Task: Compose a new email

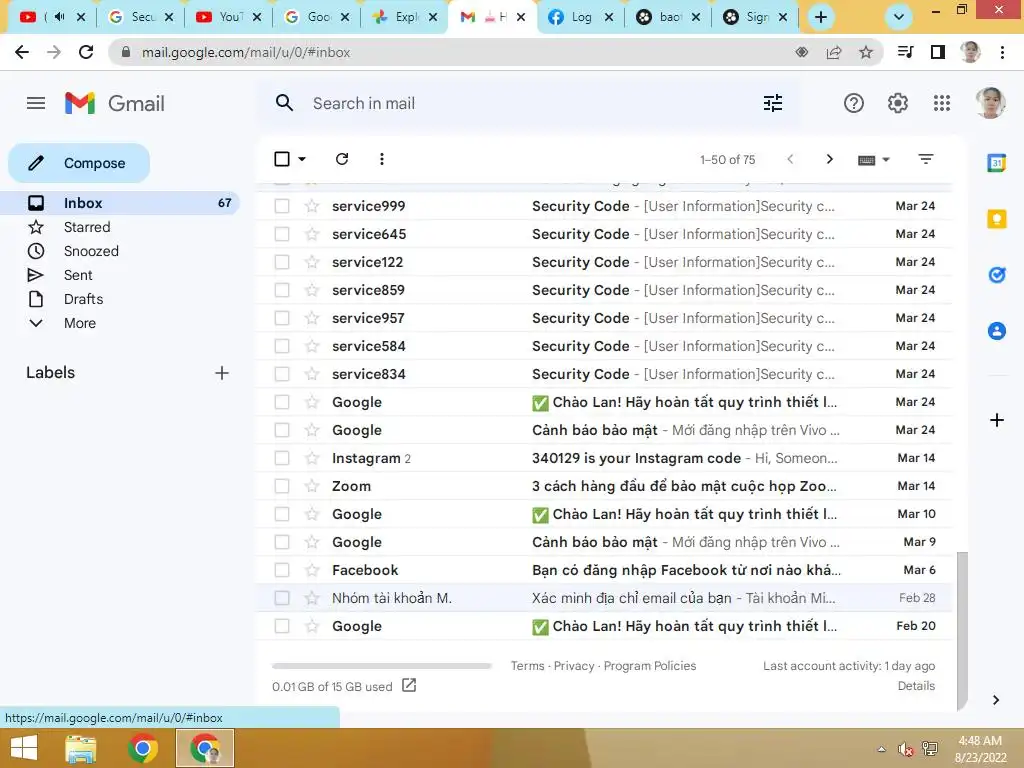Action: coord(79,163)
